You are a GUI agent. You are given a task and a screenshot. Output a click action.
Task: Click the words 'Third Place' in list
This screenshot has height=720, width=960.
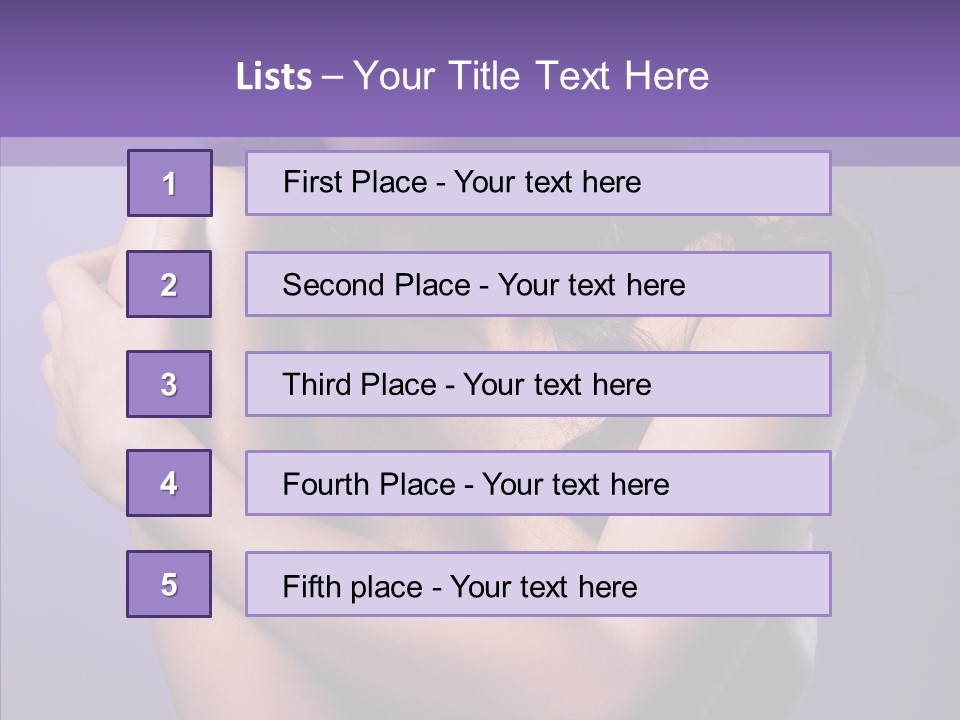point(359,384)
